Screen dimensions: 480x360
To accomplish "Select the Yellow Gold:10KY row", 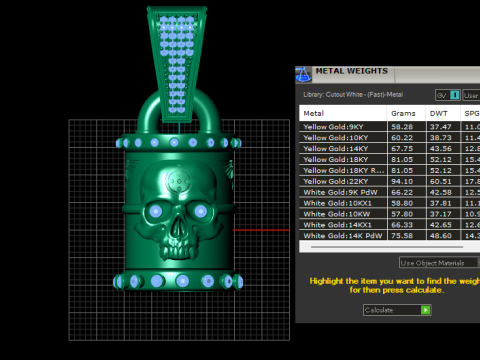I will (390, 138).
